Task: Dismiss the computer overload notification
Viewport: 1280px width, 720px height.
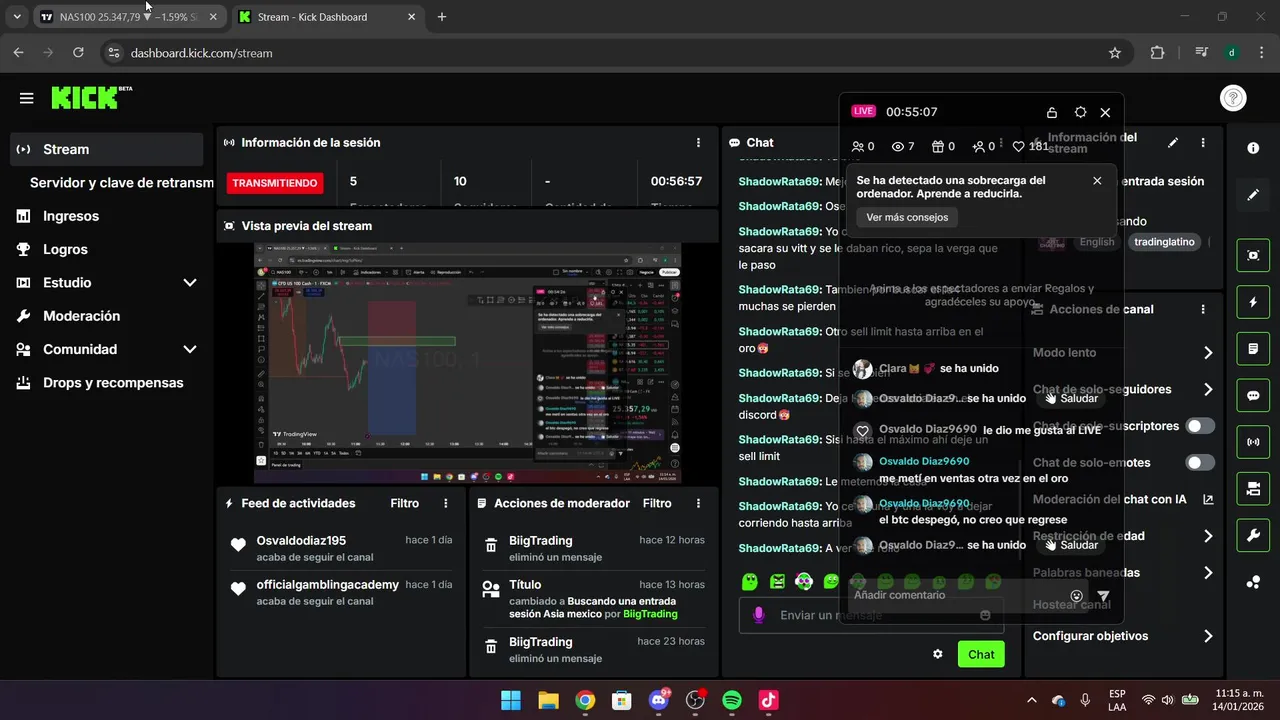Action: 1097,181
